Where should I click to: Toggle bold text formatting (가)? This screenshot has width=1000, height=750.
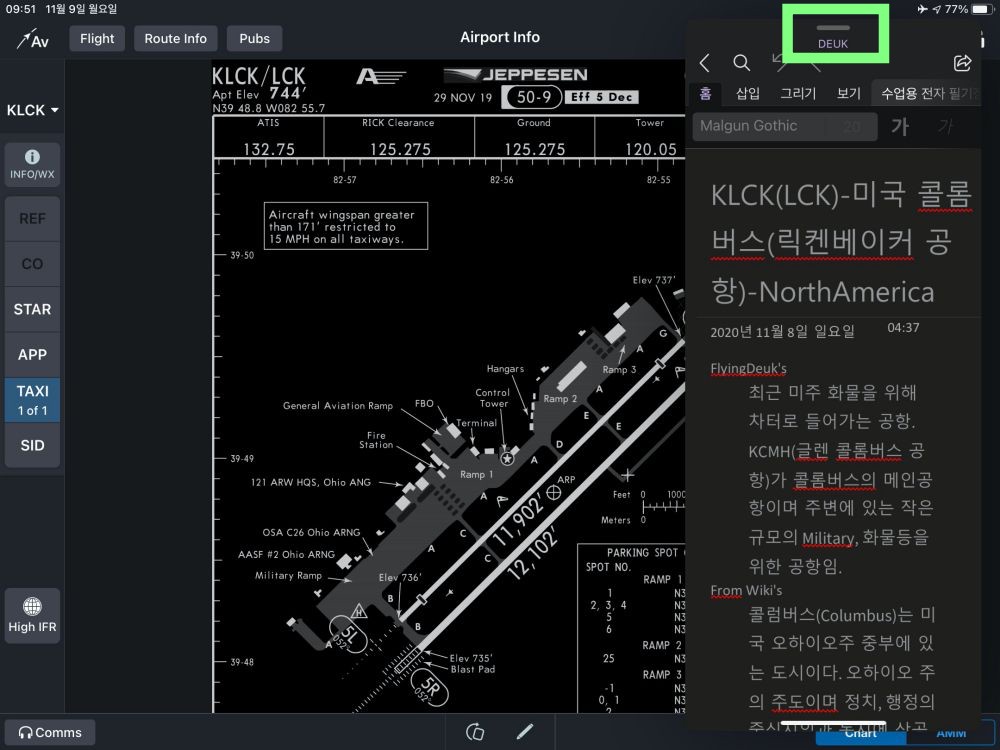tap(900, 126)
